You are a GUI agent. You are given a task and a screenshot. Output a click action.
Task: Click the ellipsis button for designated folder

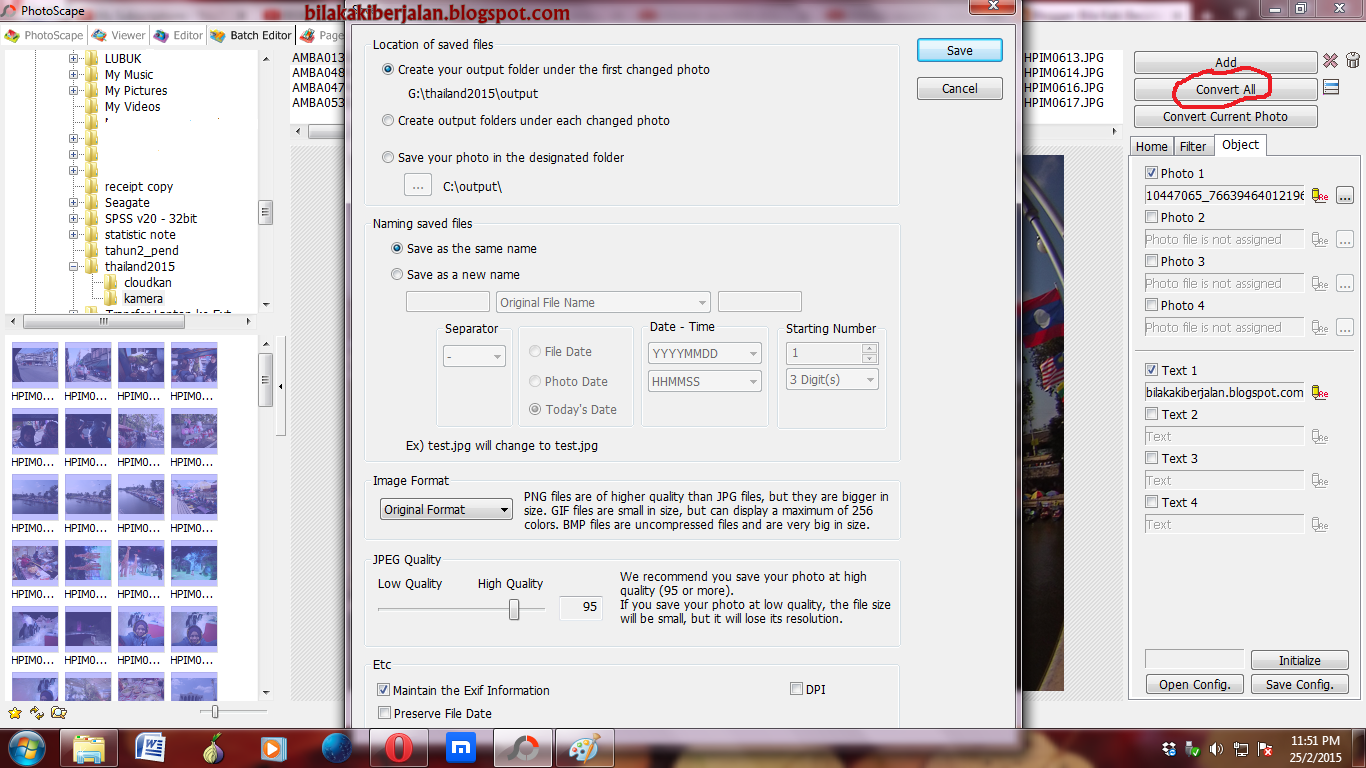click(418, 186)
